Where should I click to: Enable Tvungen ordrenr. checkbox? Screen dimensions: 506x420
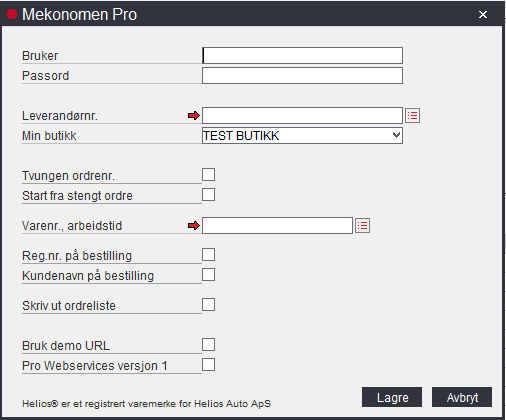[208, 174]
